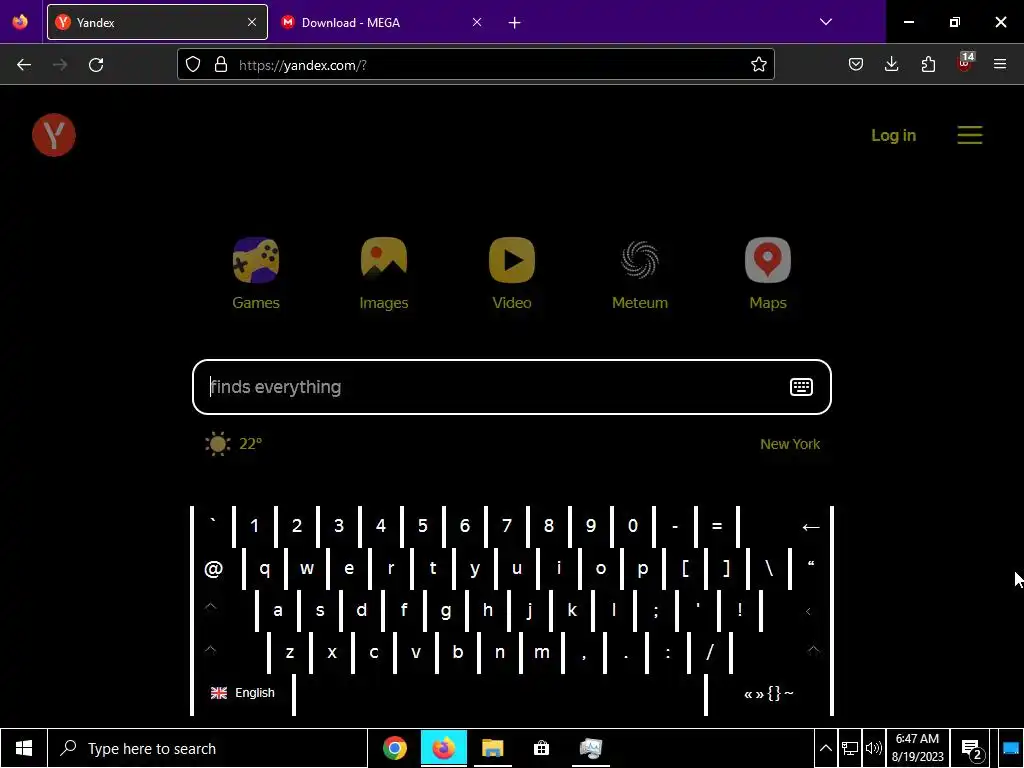List all tabs dropdown arrow
The image size is (1024, 768).
[x=825, y=22]
